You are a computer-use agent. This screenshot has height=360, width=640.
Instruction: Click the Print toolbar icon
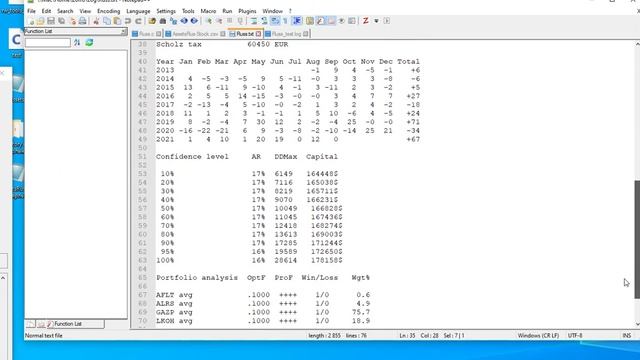82,21
